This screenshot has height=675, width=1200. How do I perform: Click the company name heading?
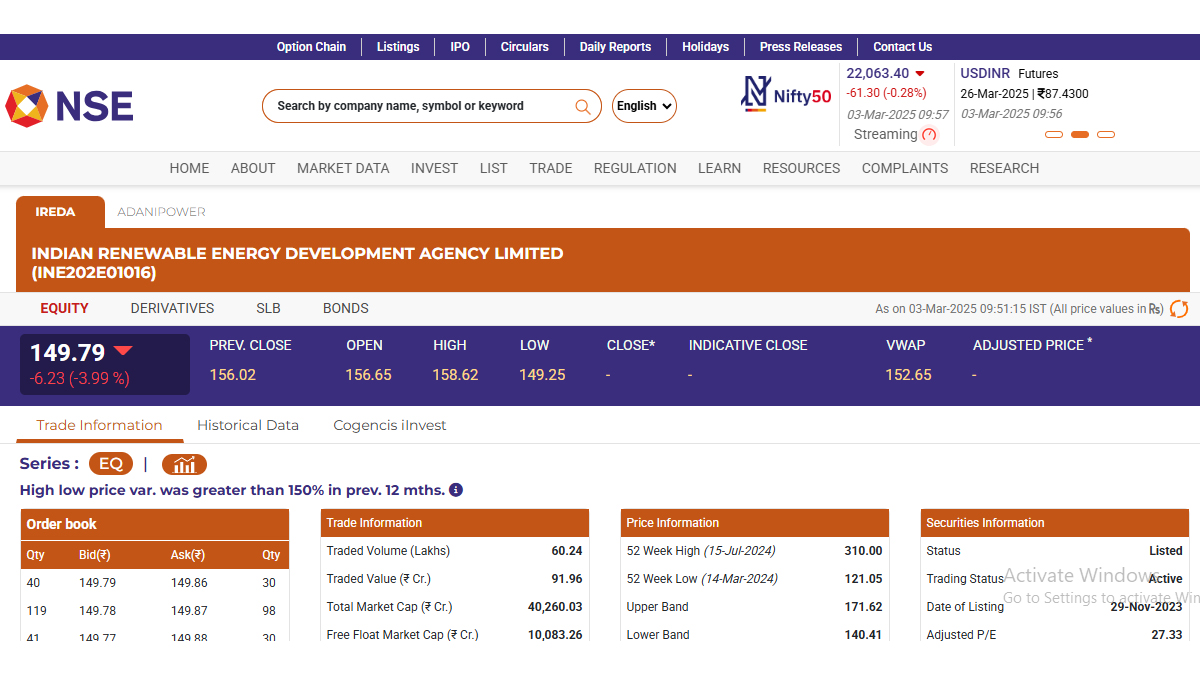[297, 263]
